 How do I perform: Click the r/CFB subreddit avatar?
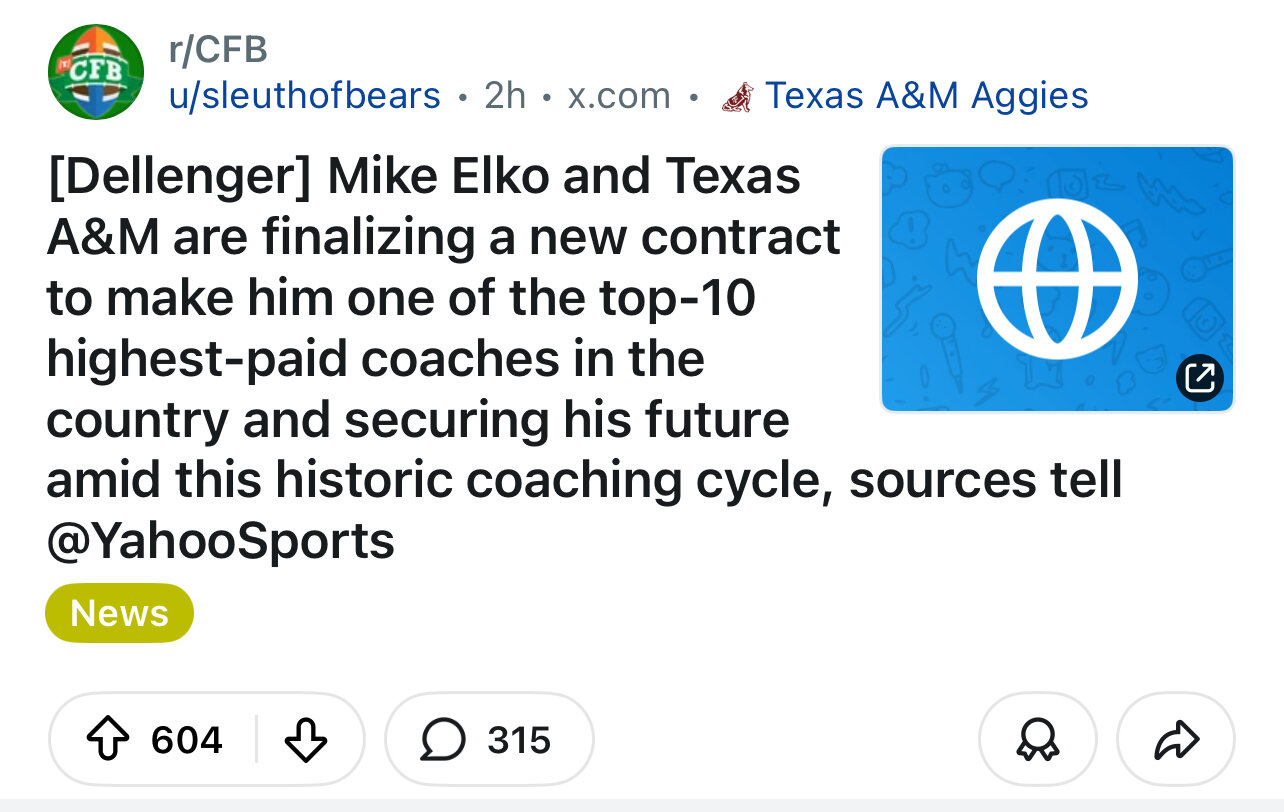tap(96, 72)
